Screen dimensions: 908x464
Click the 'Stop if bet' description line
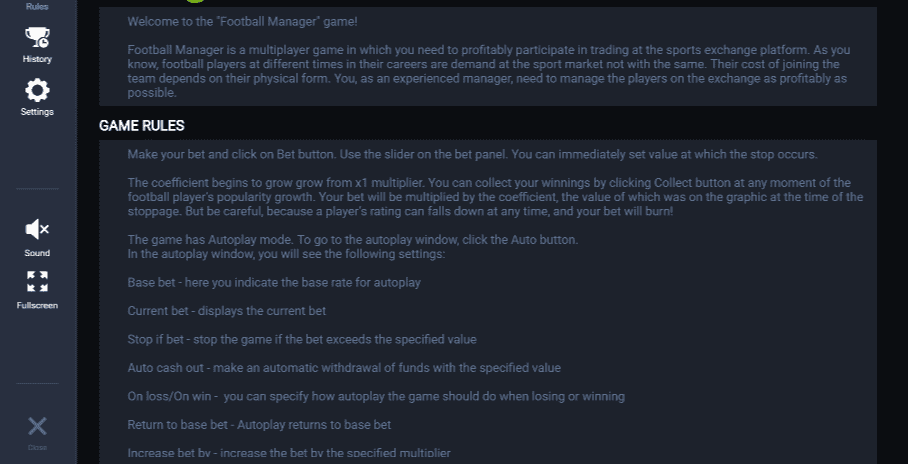pyautogui.click(x=302, y=339)
